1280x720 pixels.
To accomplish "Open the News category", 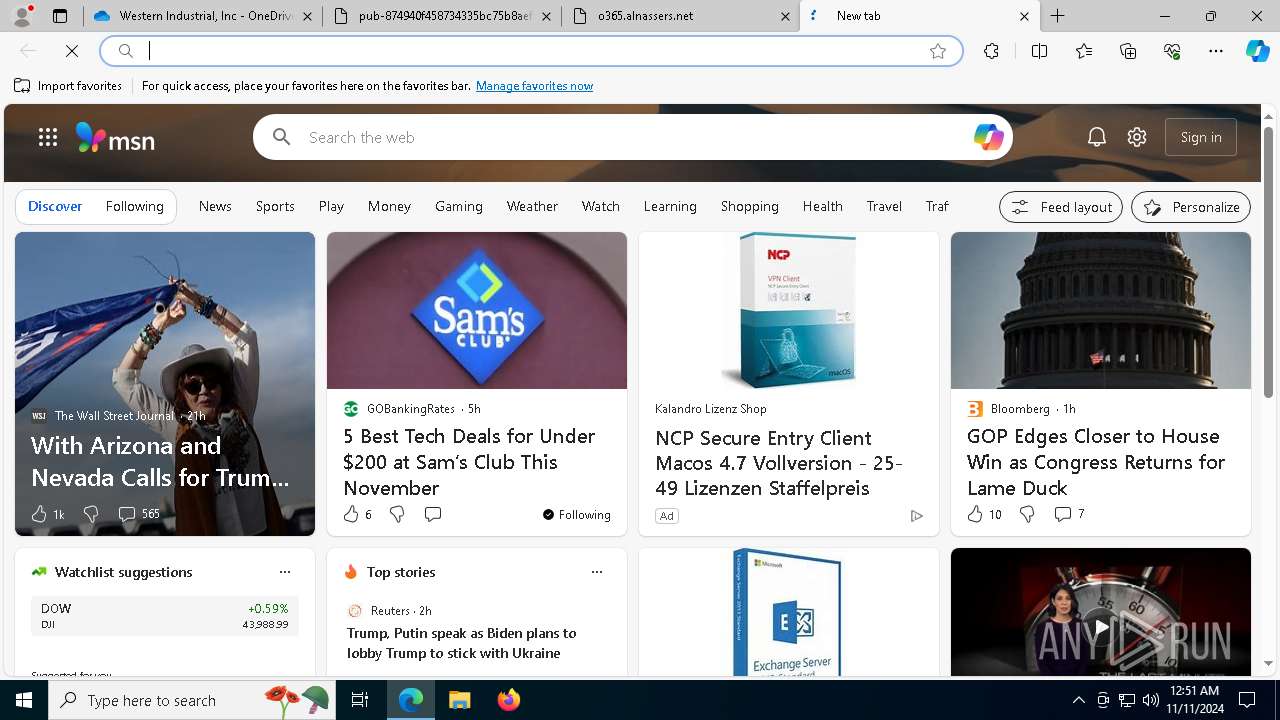I will tap(215, 206).
